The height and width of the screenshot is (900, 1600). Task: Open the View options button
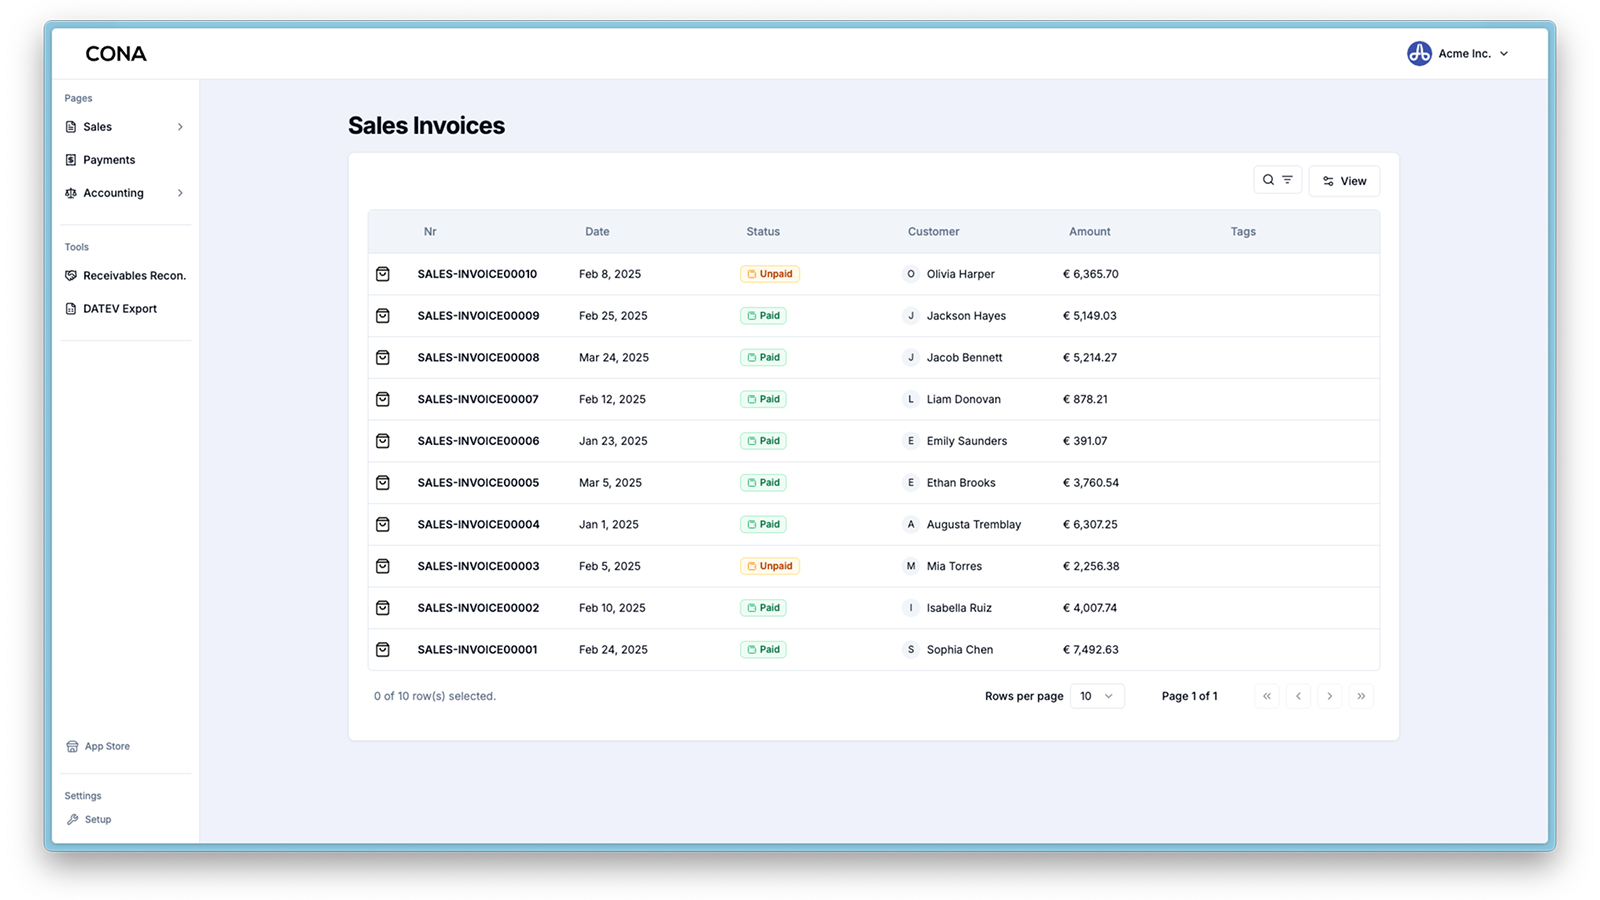tap(1344, 181)
